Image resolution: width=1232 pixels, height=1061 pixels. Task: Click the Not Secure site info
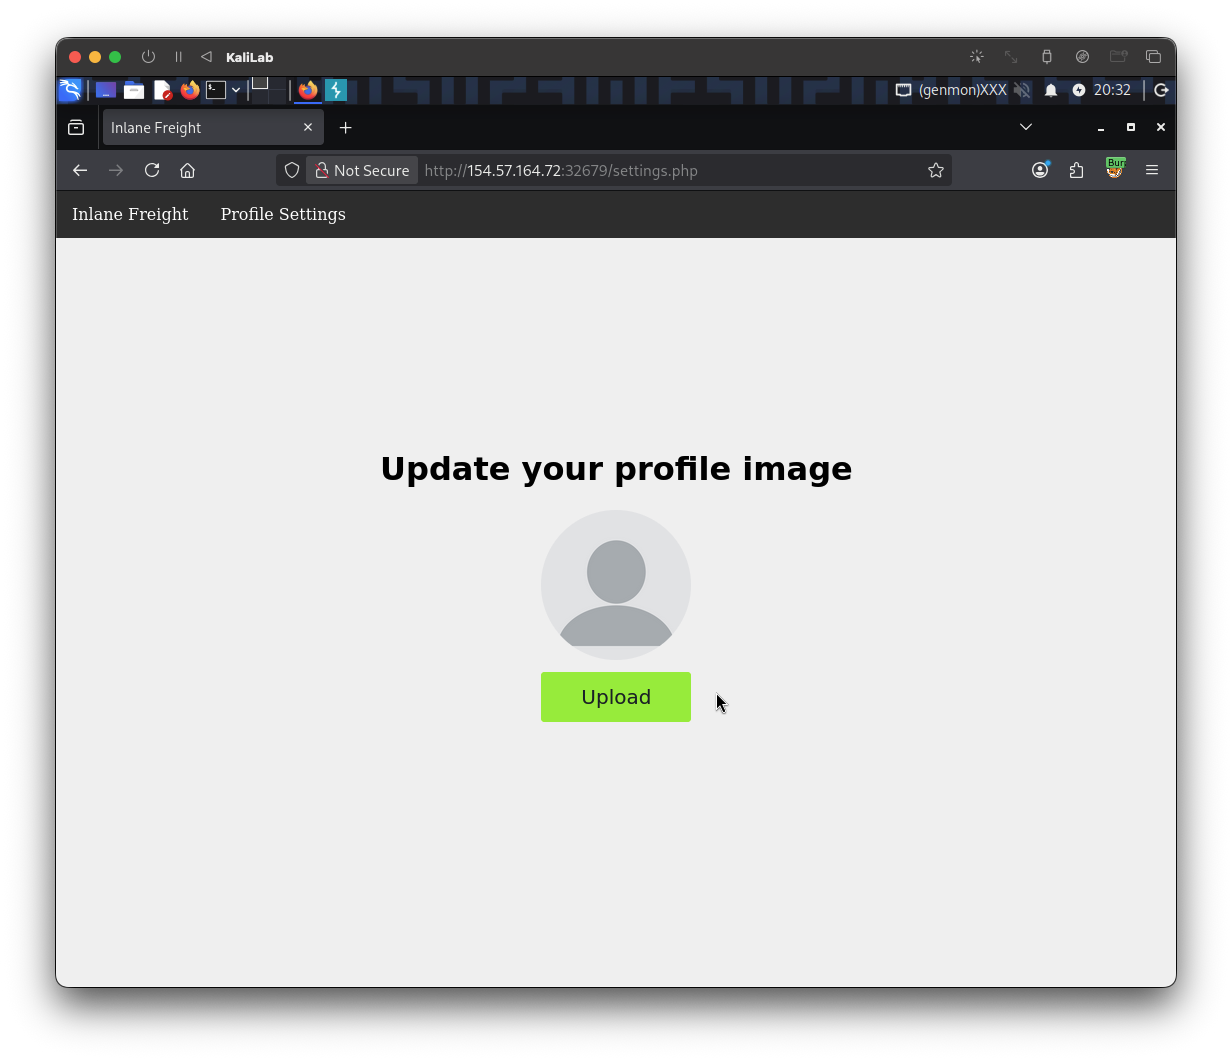click(x=362, y=170)
